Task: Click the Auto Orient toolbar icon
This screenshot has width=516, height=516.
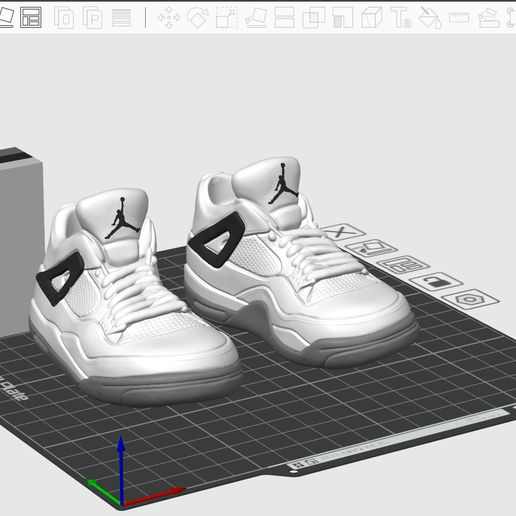Action: (x=6, y=17)
